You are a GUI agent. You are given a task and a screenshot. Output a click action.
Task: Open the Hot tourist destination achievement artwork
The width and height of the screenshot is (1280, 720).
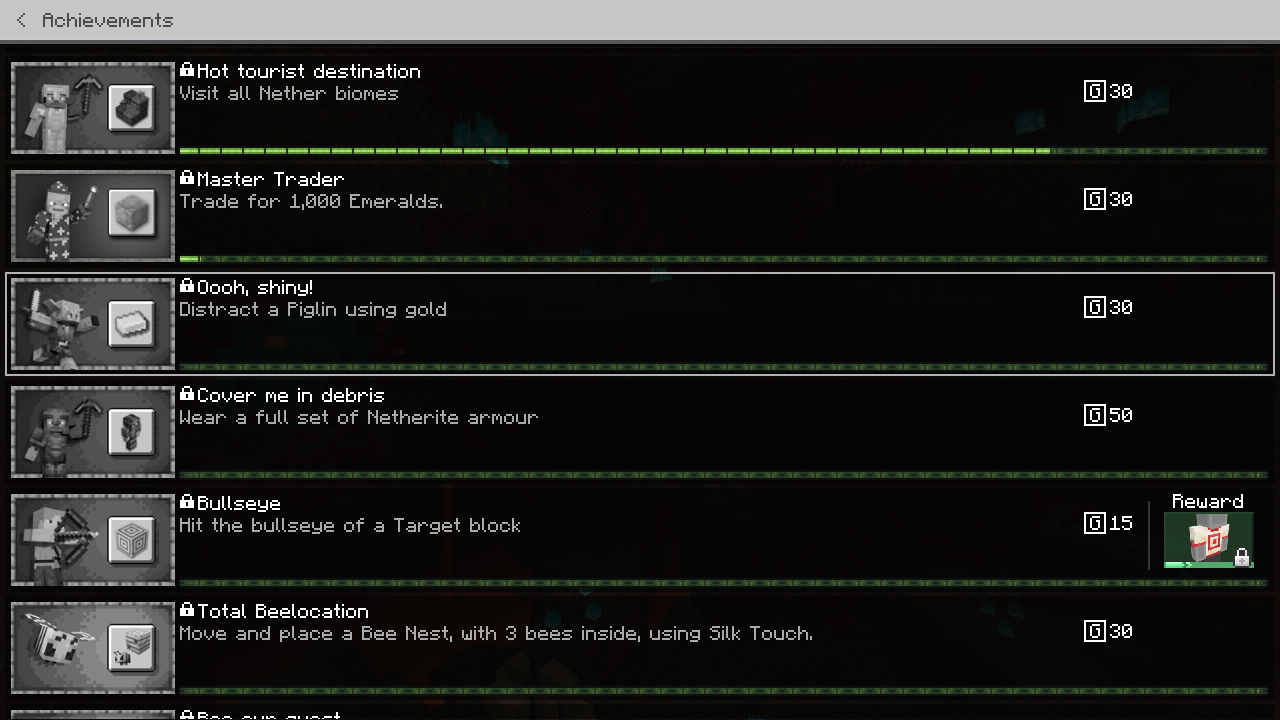[93, 108]
